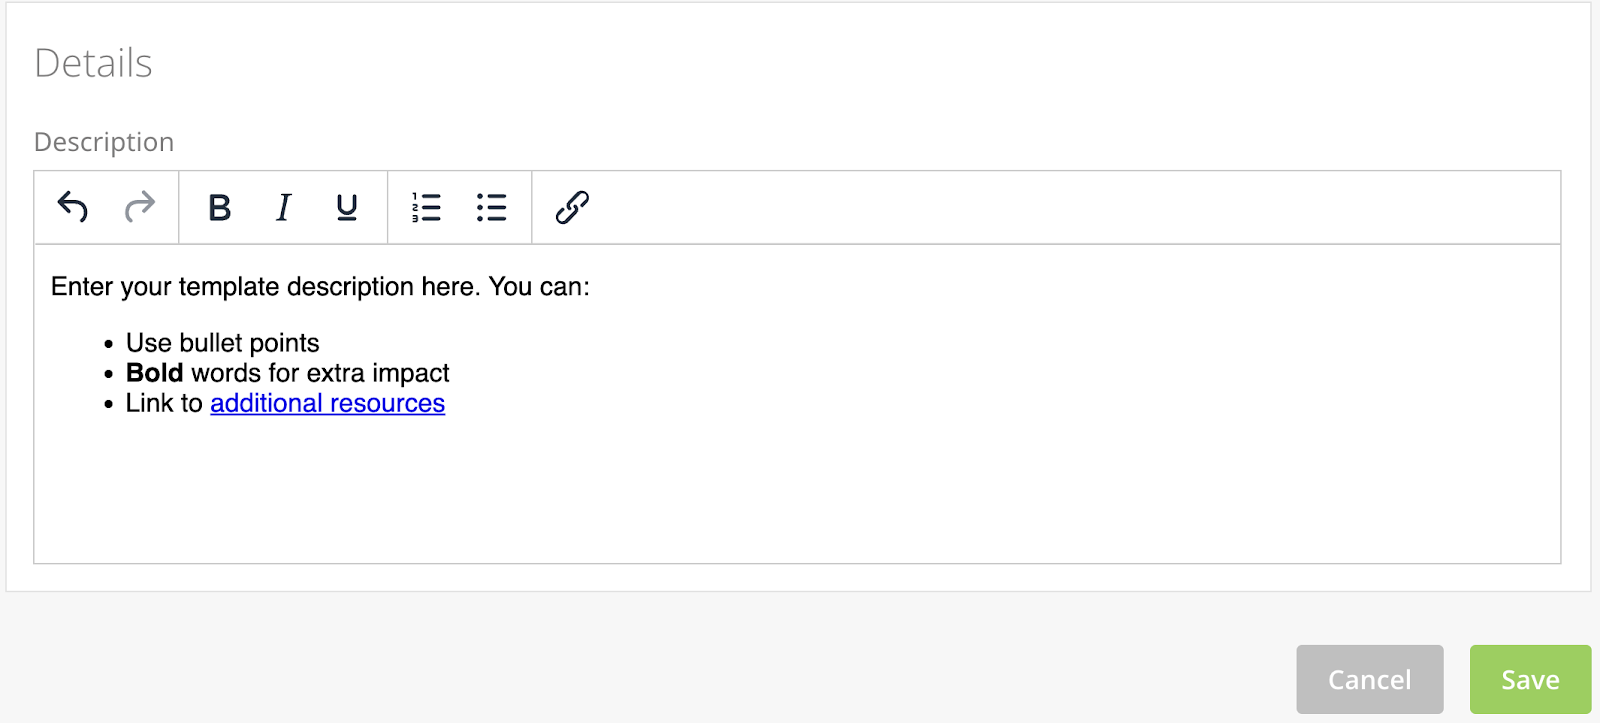Click the 'Description' field label
This screenshot has width=1600, height=723.
tap(104, 142)
